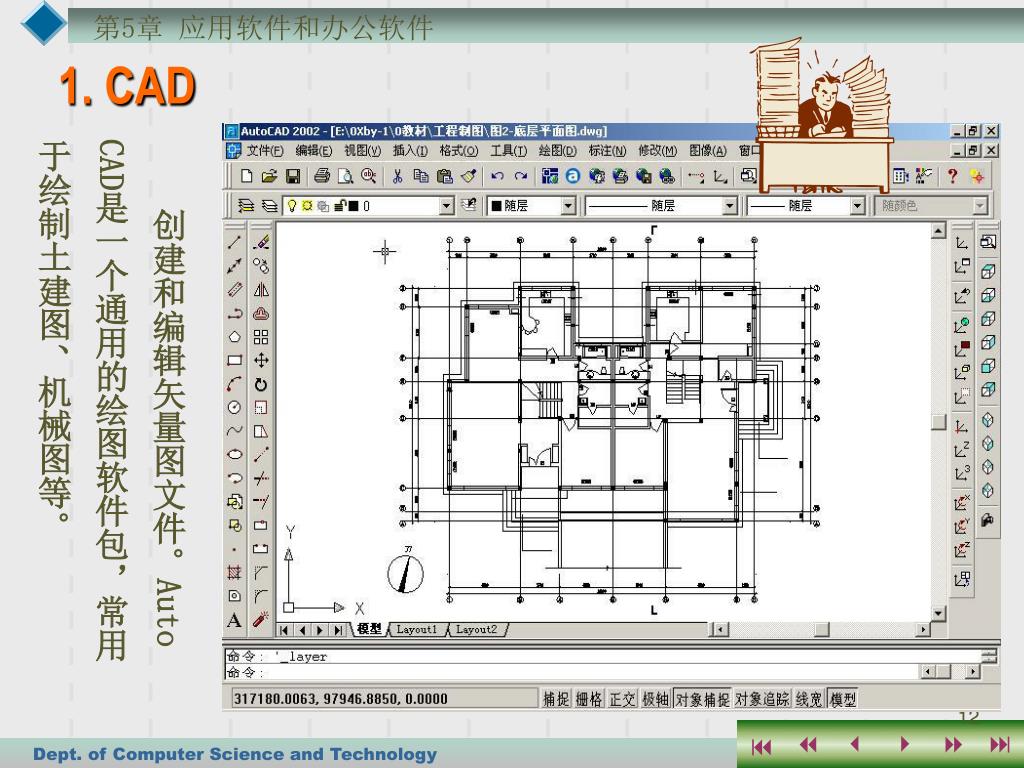Open Help with the question mark icon
The height and width of the screenshot is (768, 1024).
click(x=953, y=176)
